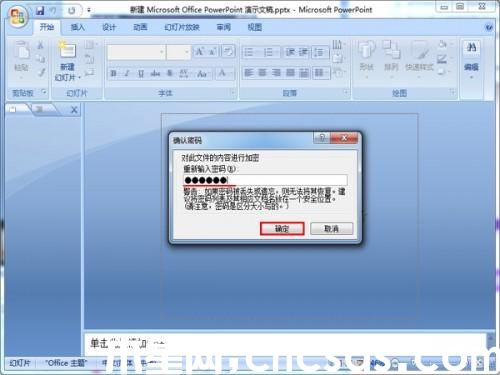The image size is (500, 375).
Task: Click the bullets list icon
Action: point(250,52)
